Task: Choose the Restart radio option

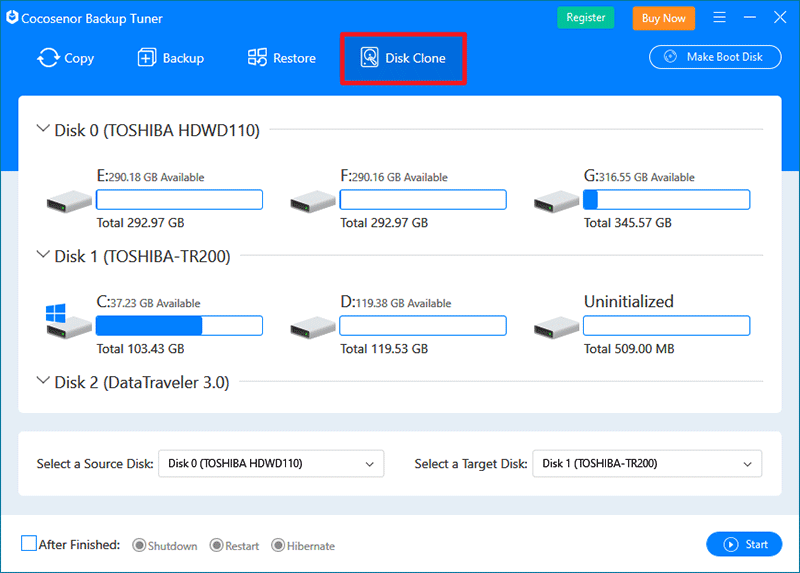Action: 216,545
